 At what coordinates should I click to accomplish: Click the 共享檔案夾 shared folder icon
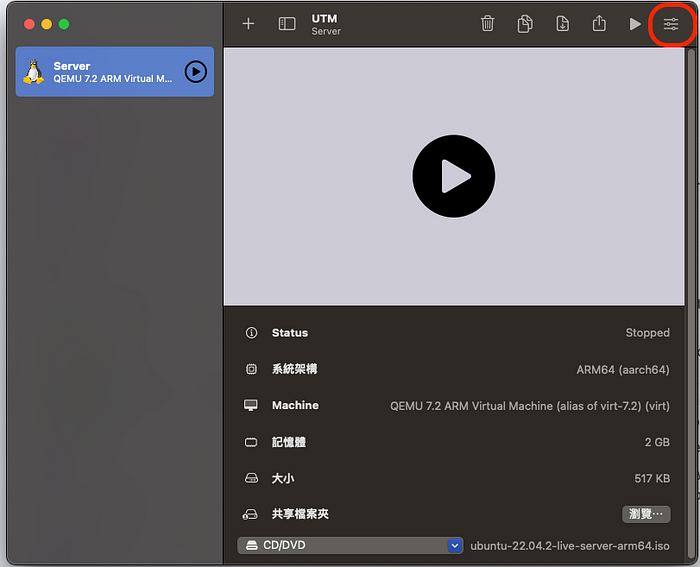(x=251, y=514)
